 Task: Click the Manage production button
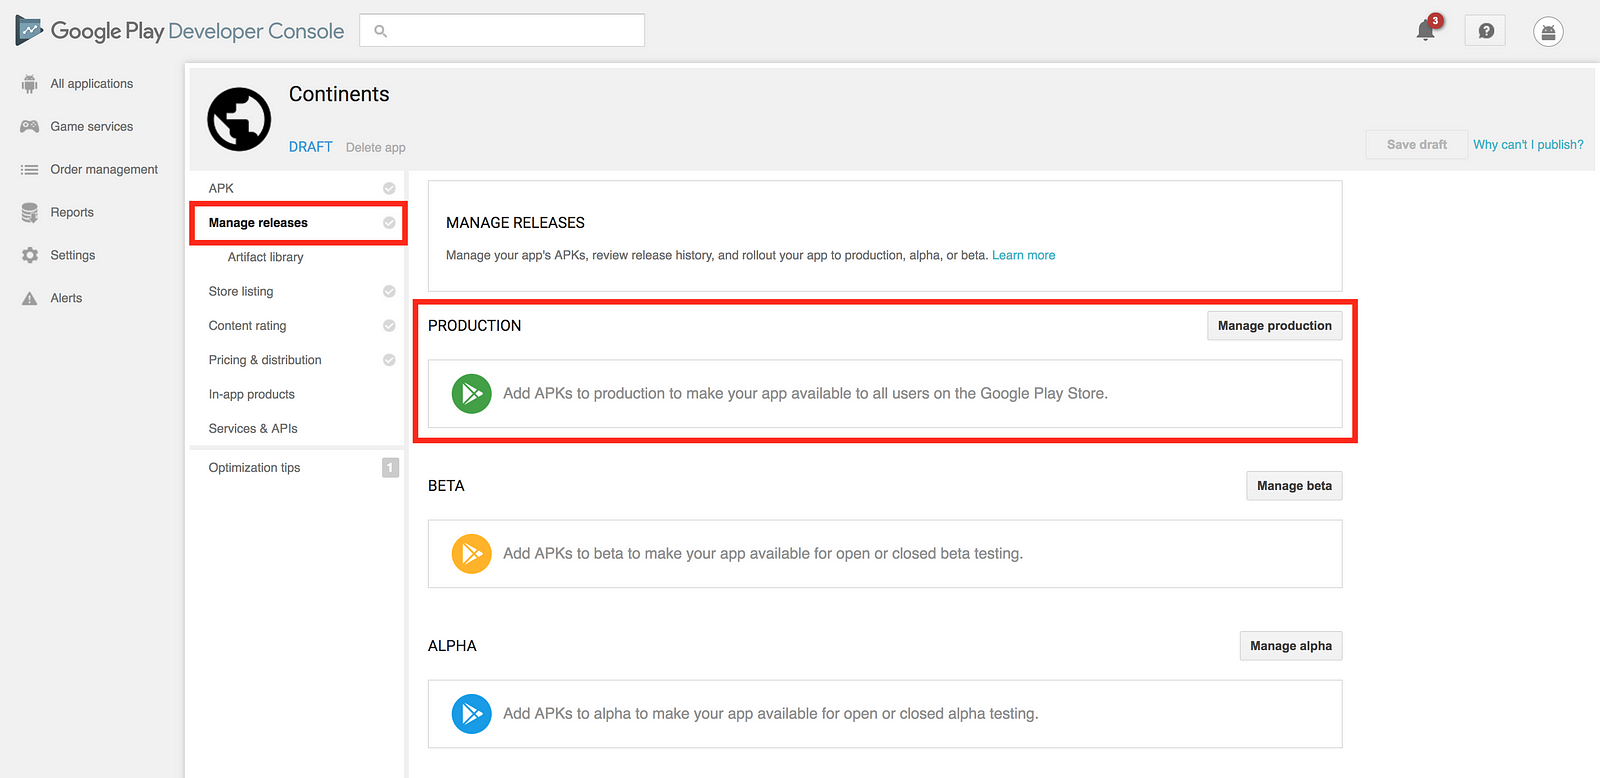tap(1275, 326)
